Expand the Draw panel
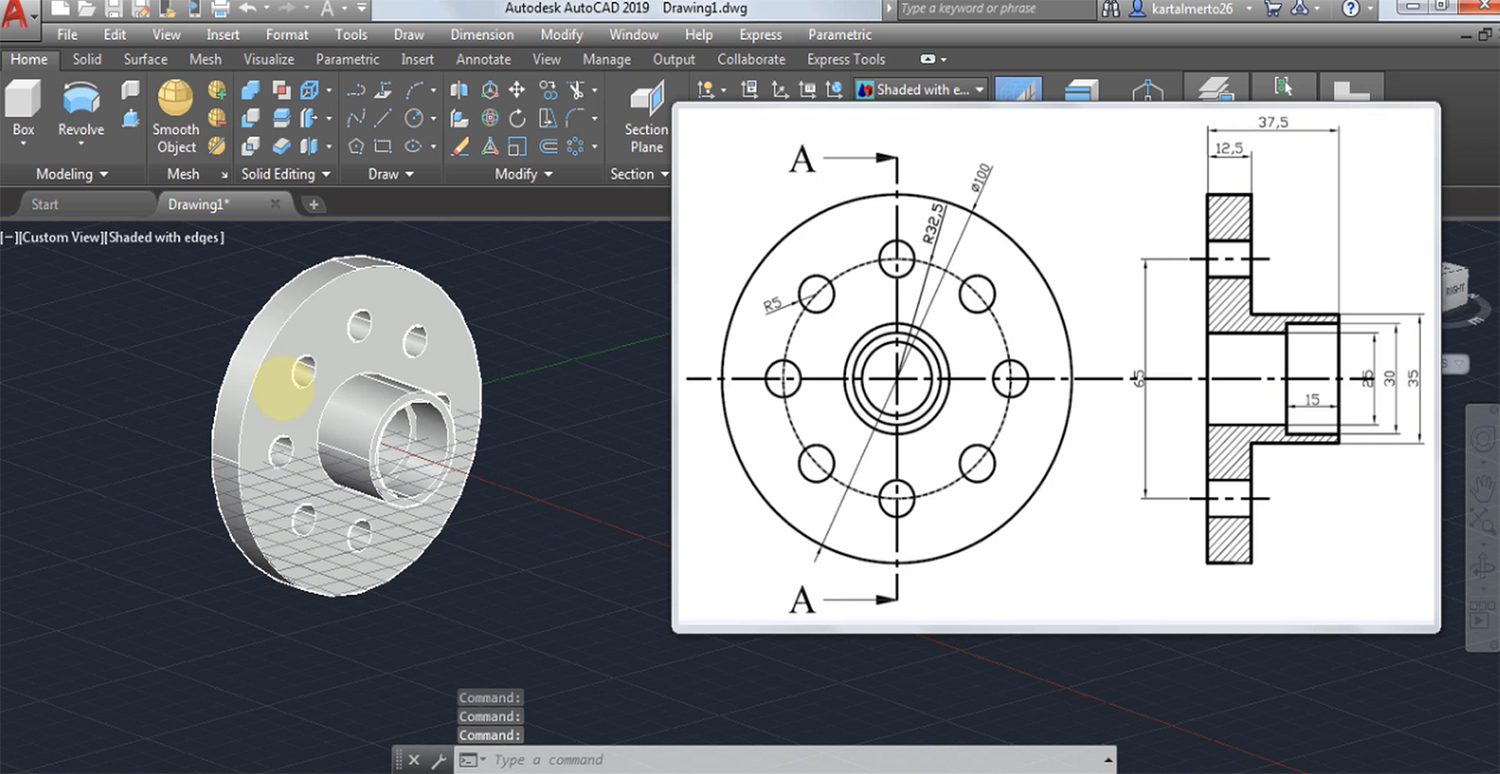Viewport: 1500px width, 774px height. (x=390, y=174)
